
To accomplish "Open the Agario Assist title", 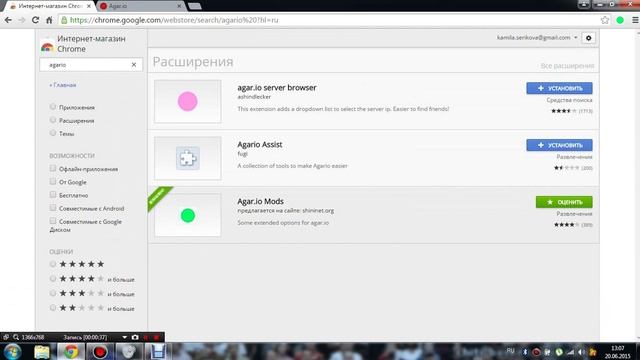I will click(260, 144).
